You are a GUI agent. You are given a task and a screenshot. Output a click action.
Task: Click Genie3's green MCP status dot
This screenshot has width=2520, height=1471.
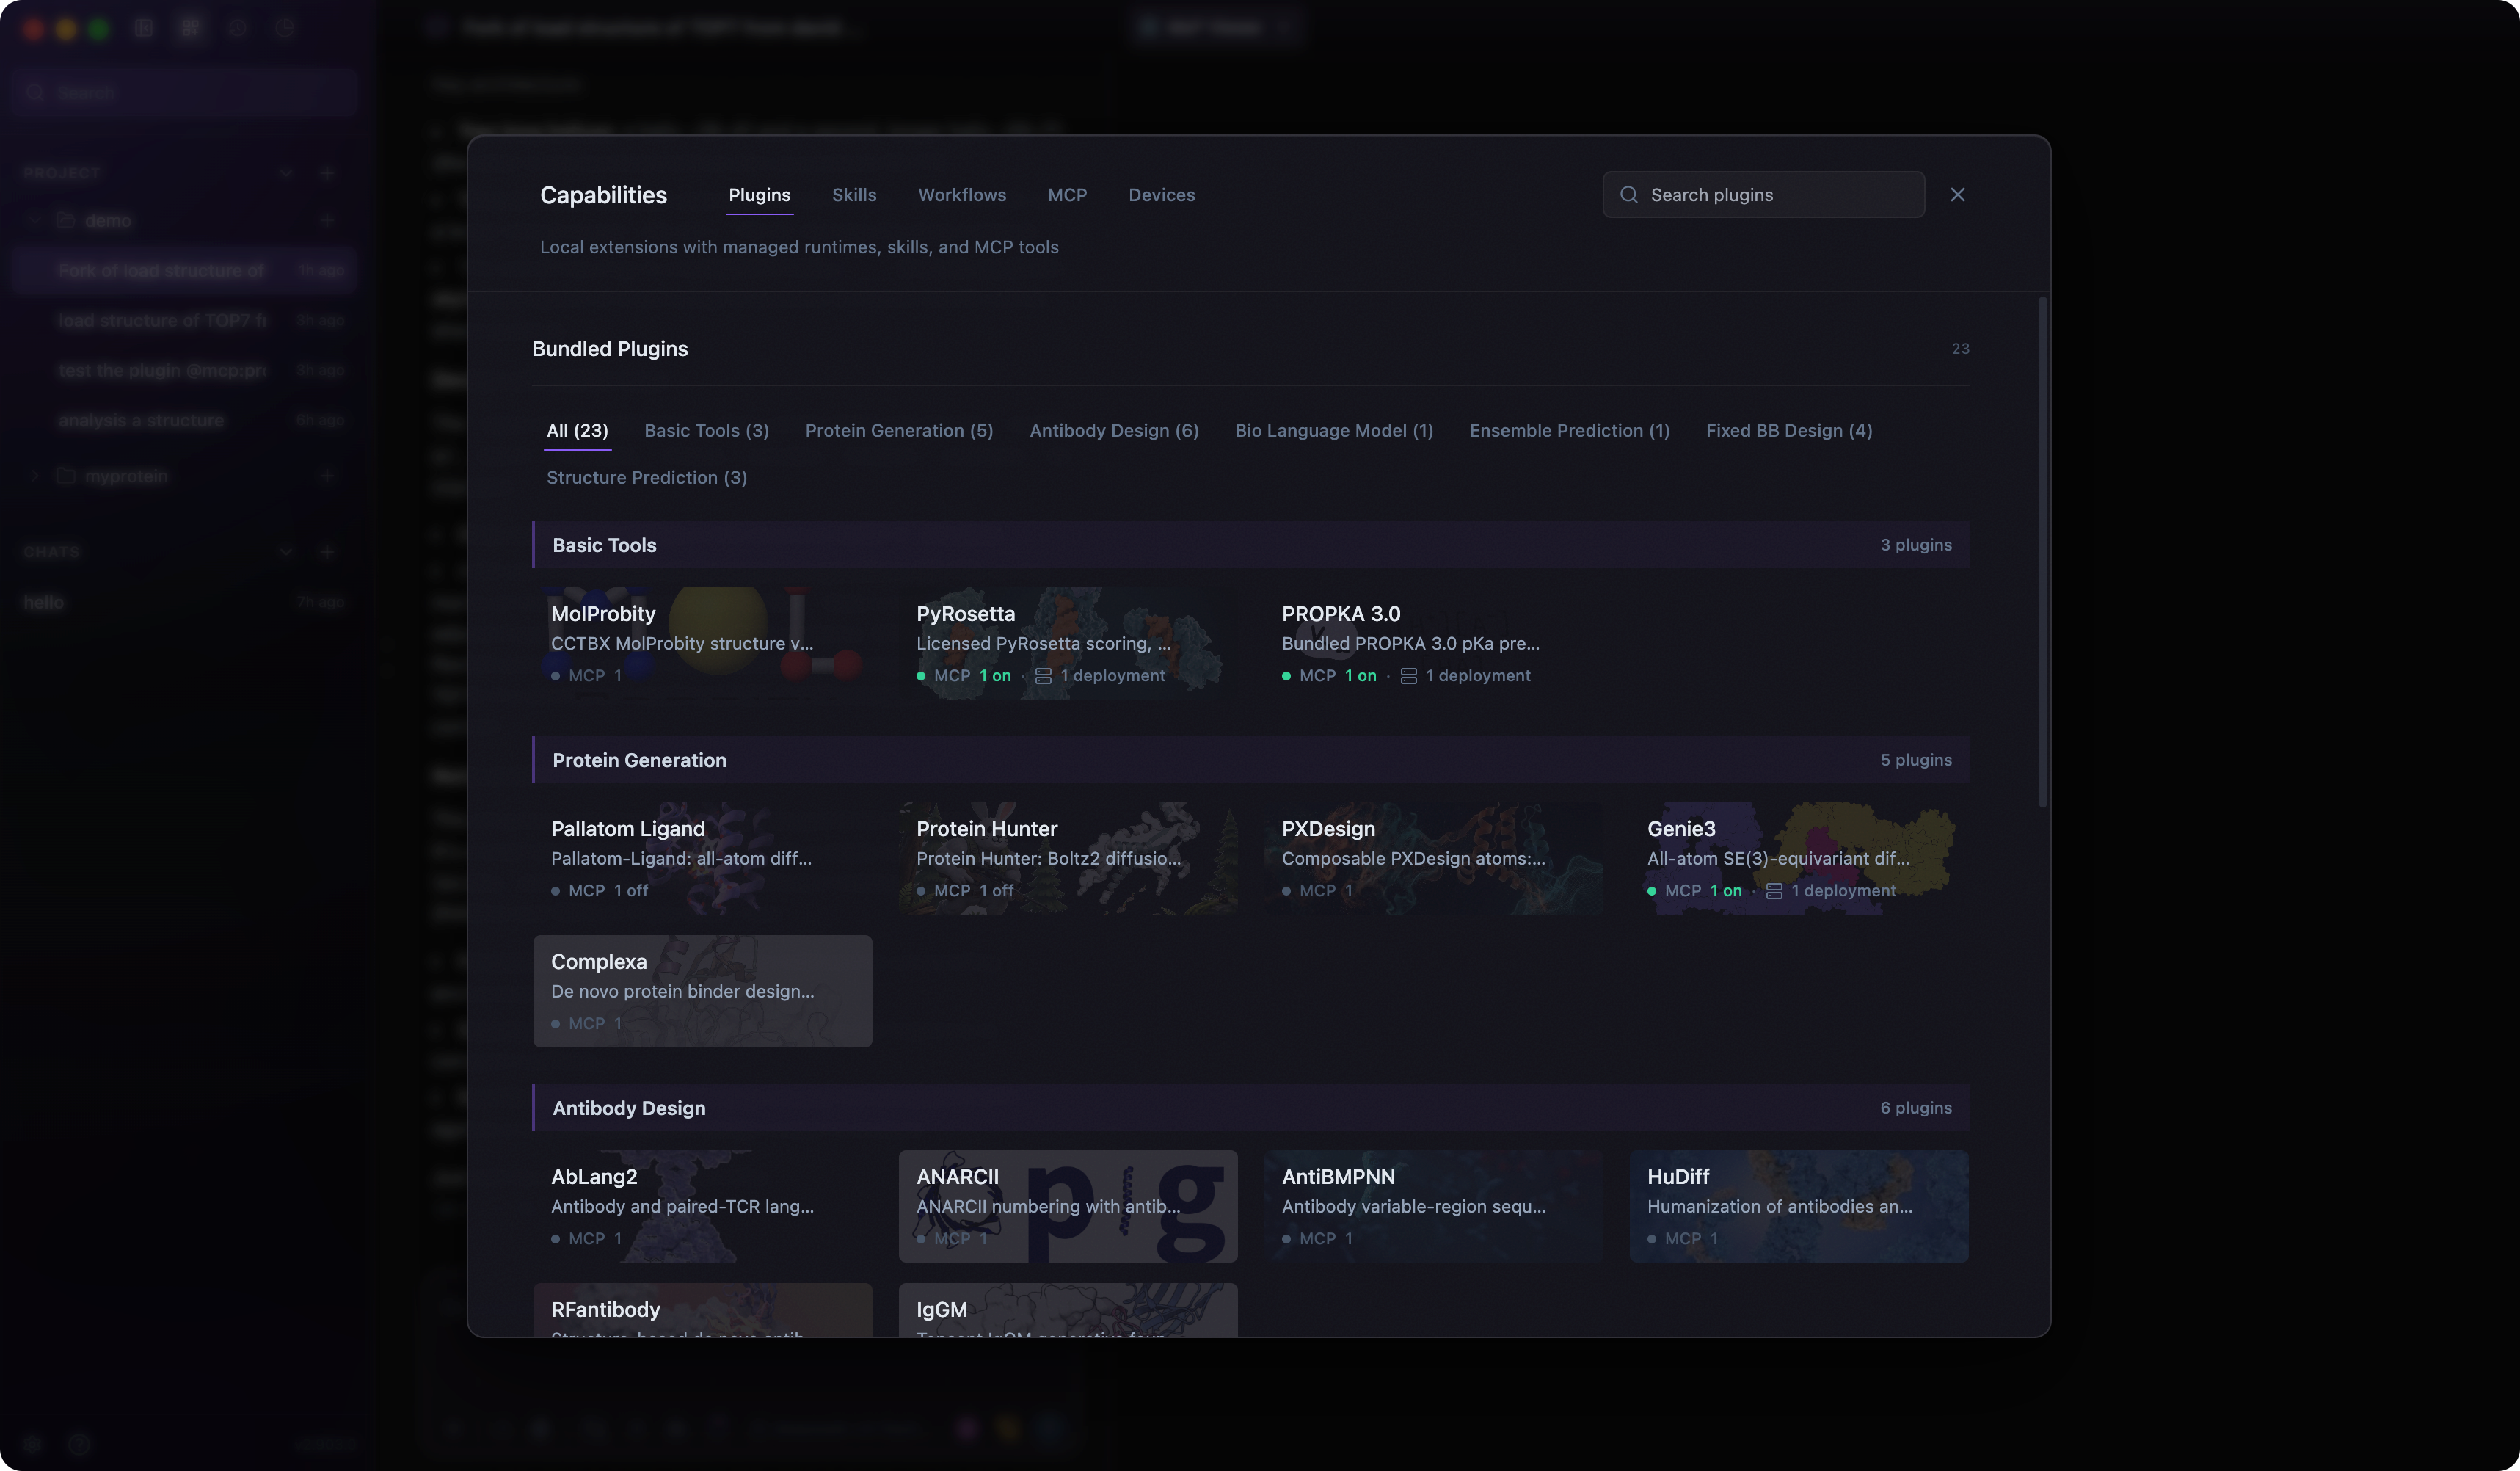pos(1651,891)
